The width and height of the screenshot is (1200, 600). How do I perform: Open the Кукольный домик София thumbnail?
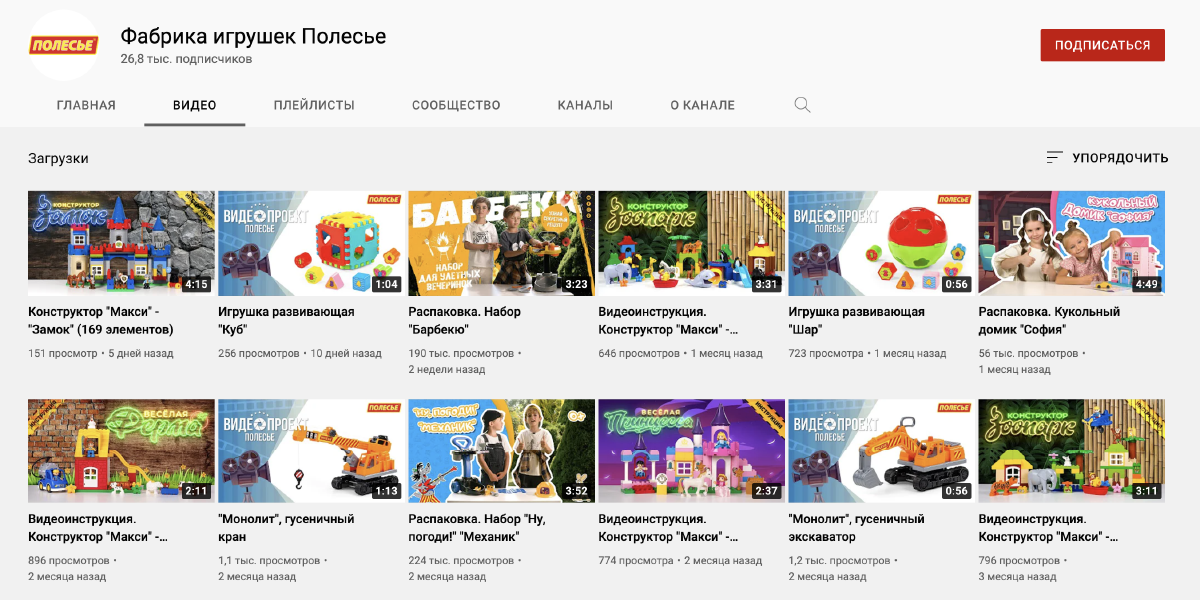tap(1071, 243)
